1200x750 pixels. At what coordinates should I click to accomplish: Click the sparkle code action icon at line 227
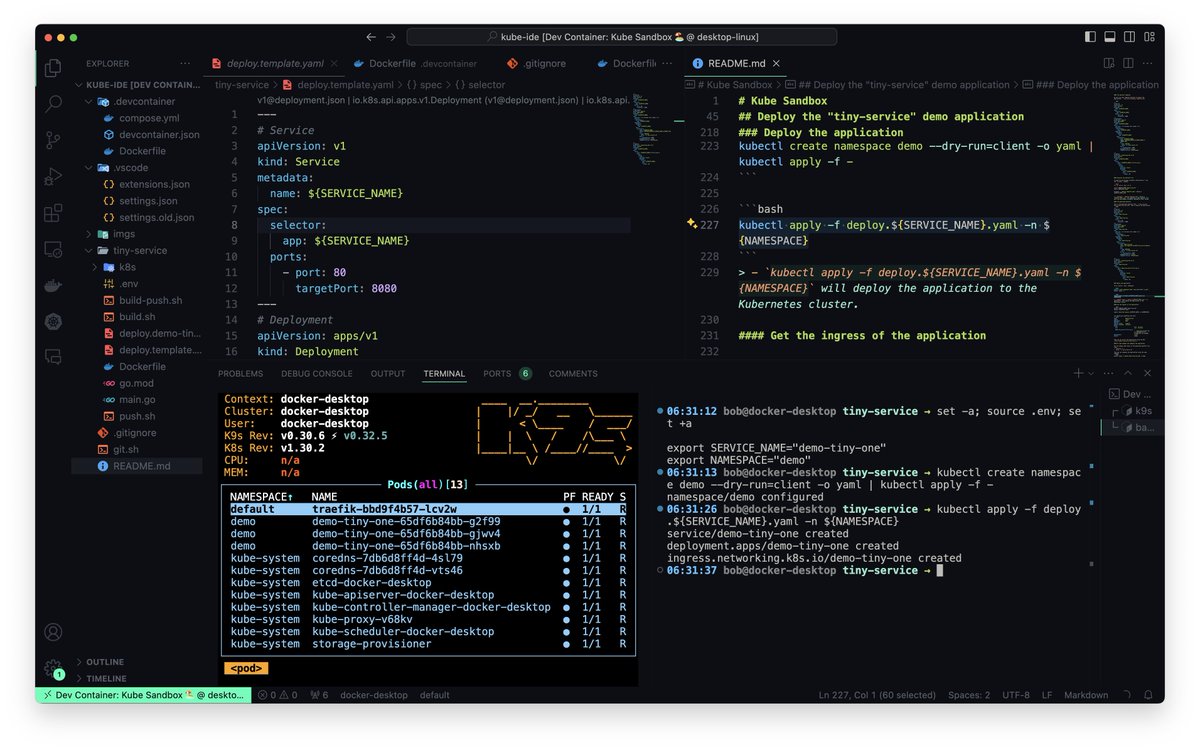point(692,225)
